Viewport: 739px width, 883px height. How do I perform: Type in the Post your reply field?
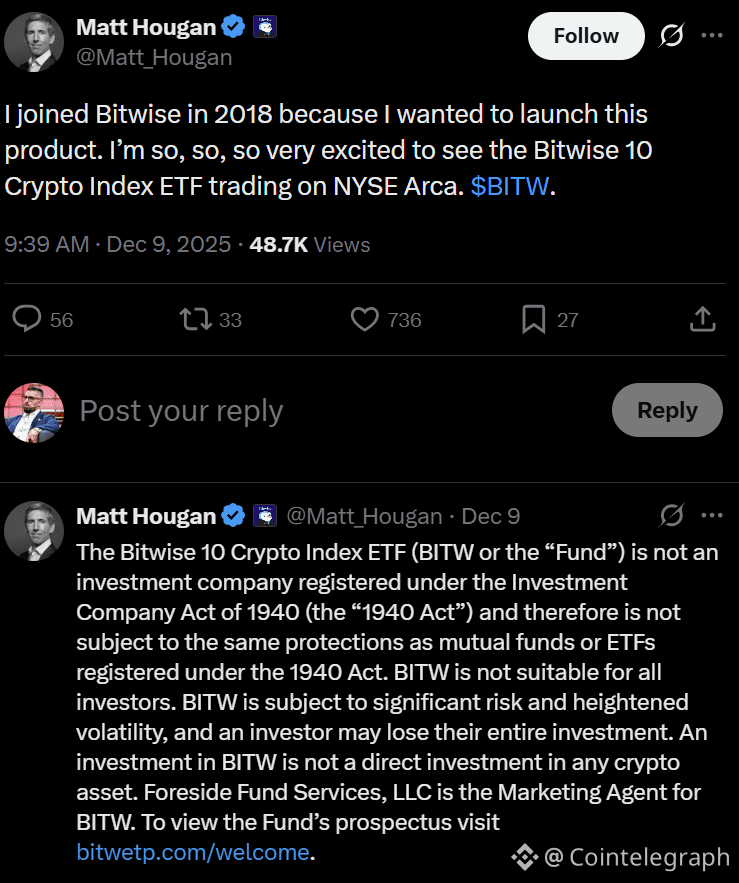pyautogui.click(x=300, y=411)
